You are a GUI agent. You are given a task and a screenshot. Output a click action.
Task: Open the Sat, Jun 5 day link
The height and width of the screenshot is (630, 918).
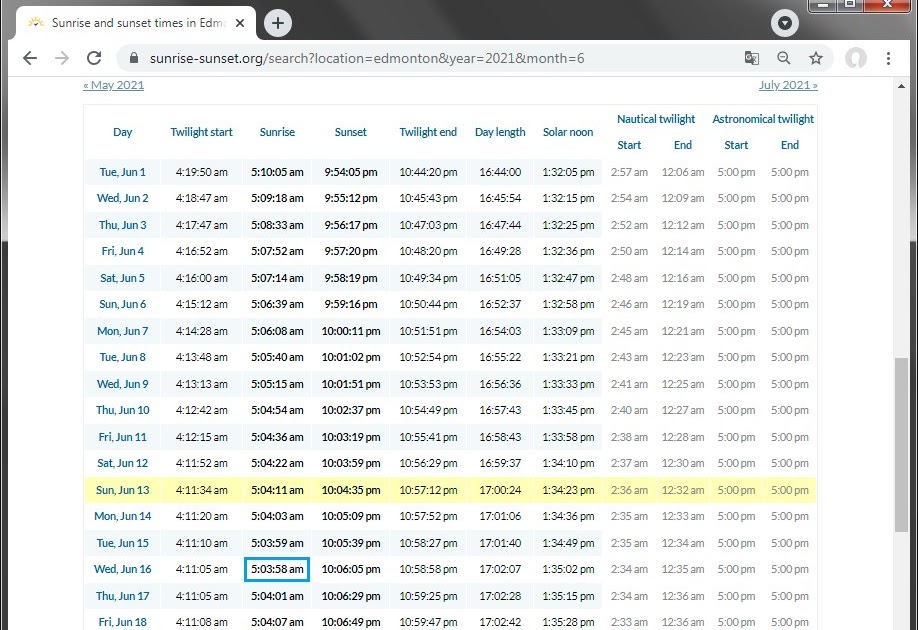pyautogui.click(x=122, y=278)
